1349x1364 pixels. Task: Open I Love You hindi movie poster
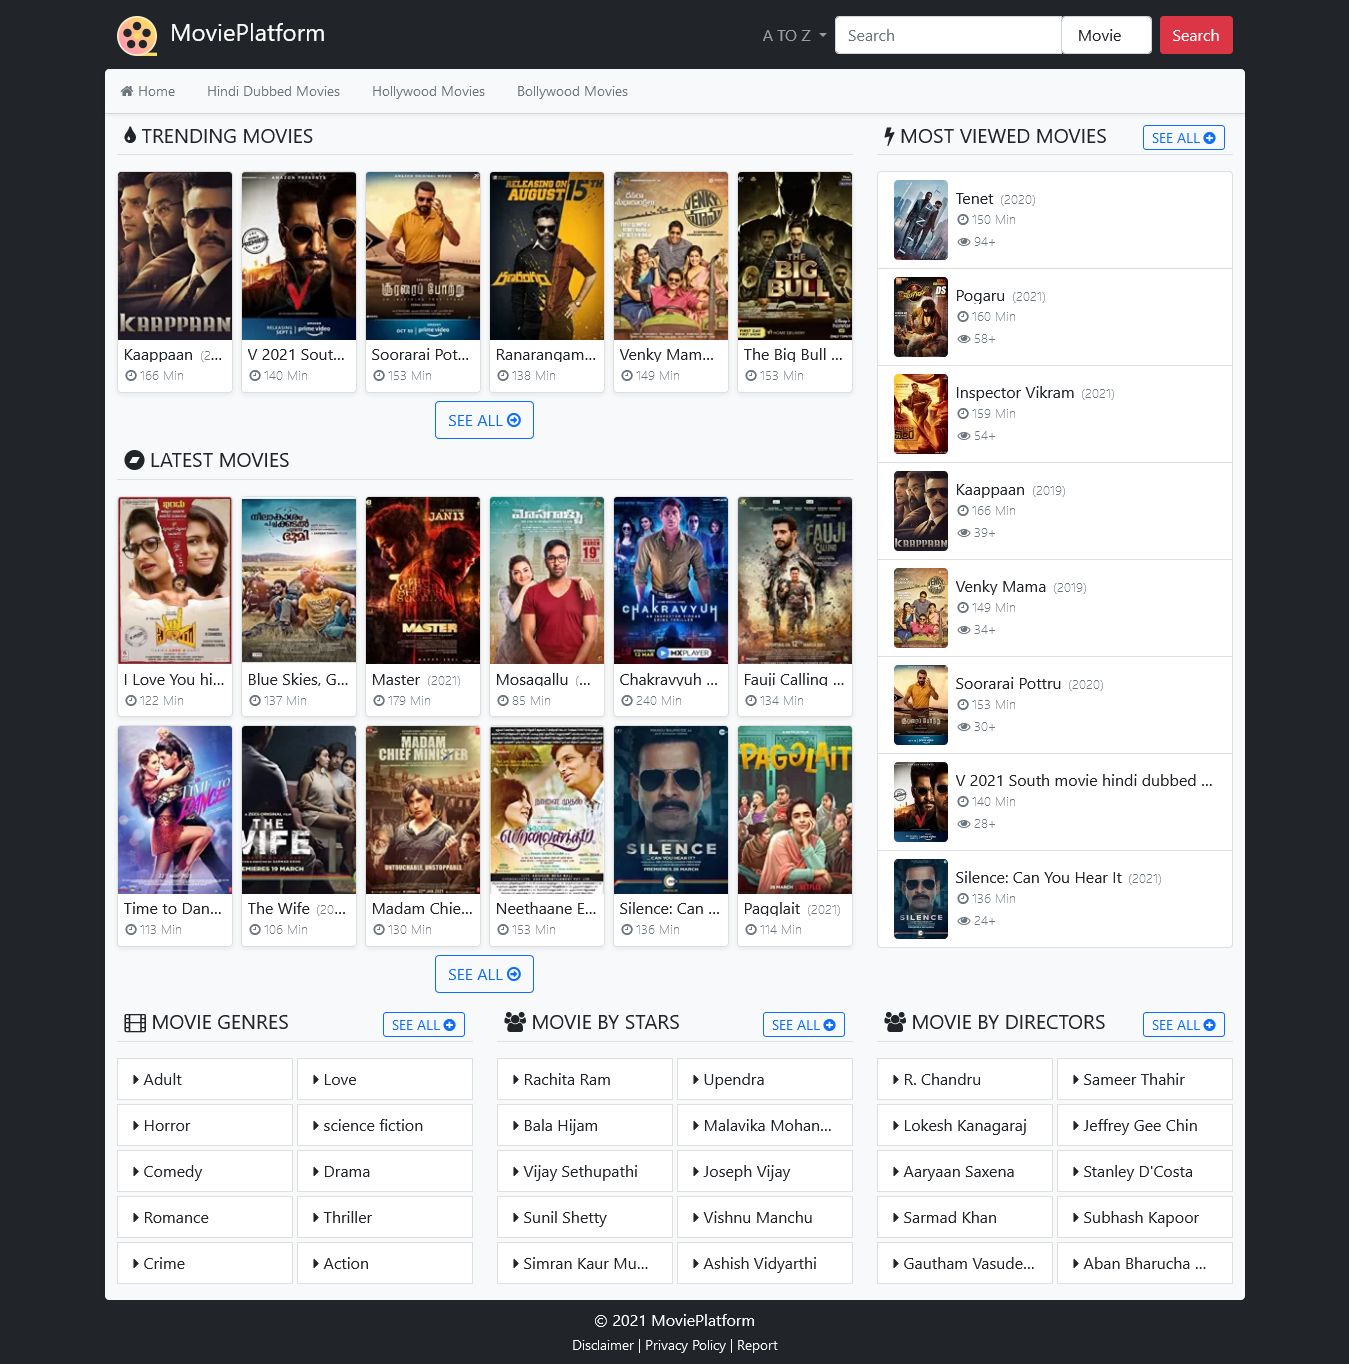[x=175, y=580]
